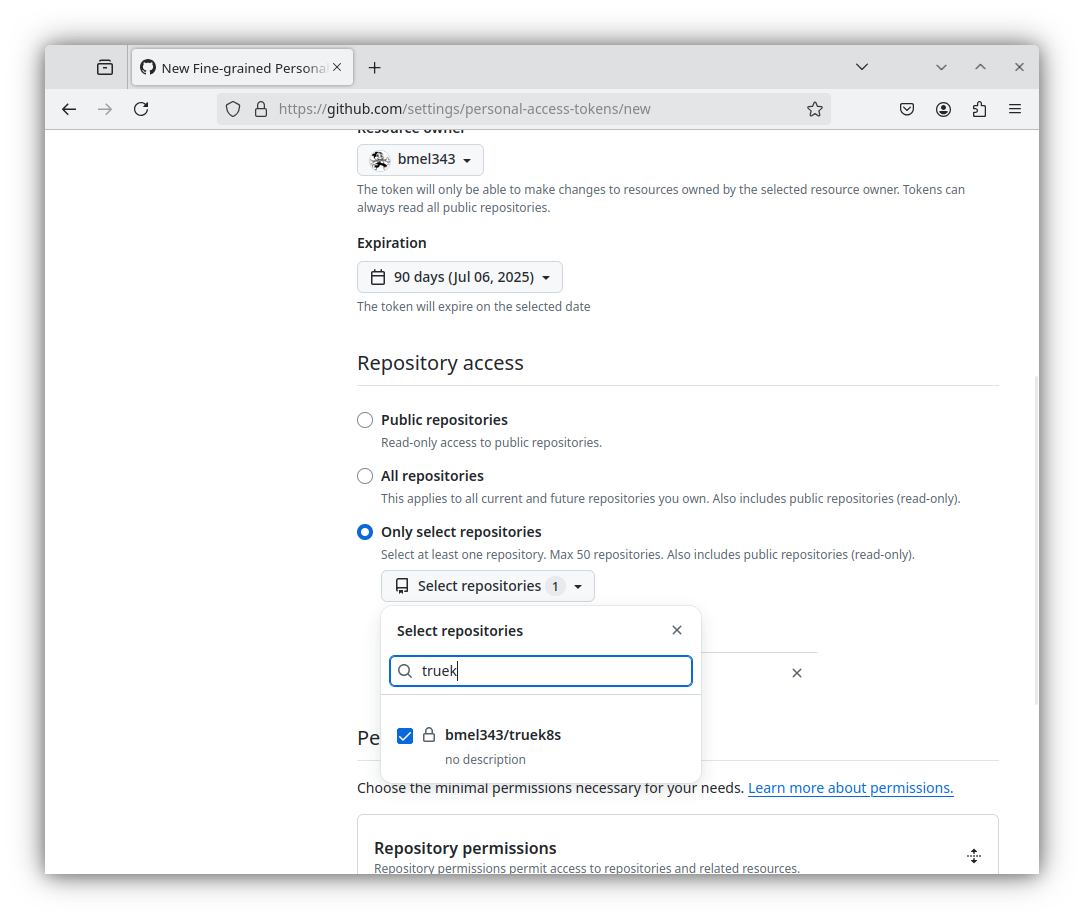Open Learn more about permissions link
Viewport: 1084px width, 919px height.
pos(850,788)
